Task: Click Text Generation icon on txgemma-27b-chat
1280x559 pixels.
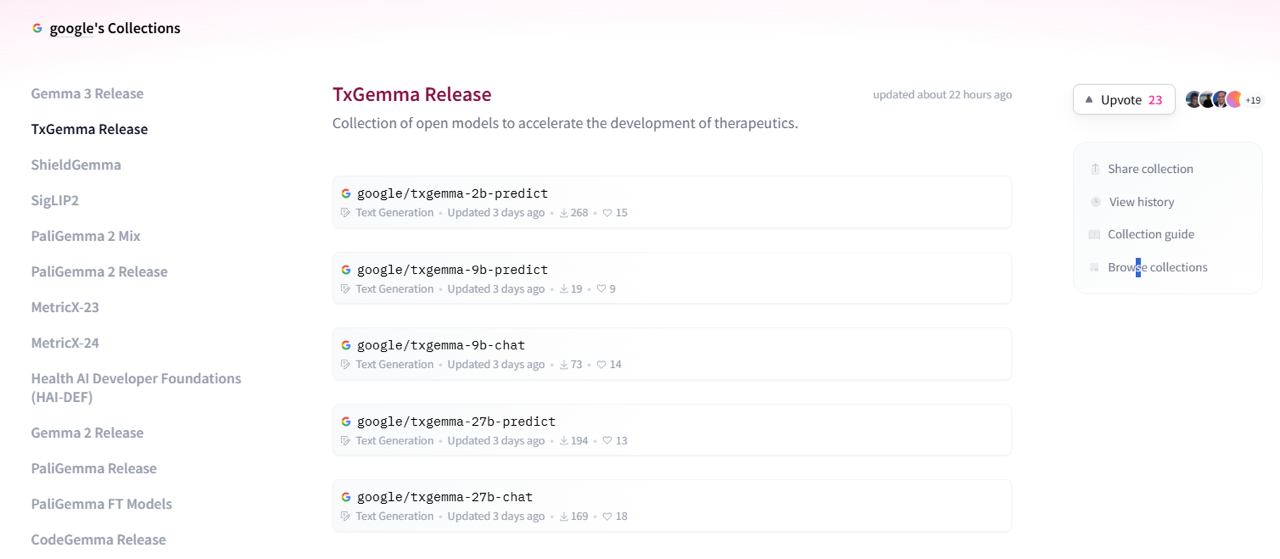Action: click(346, 517)
